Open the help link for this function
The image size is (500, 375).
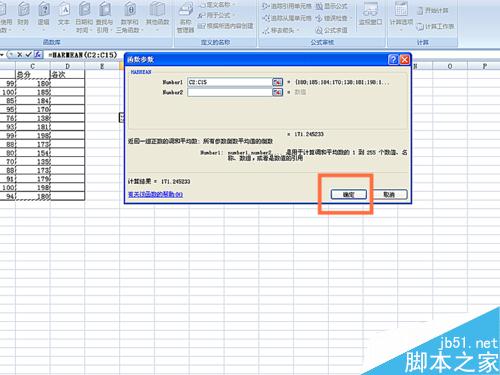tap(156, 194)
